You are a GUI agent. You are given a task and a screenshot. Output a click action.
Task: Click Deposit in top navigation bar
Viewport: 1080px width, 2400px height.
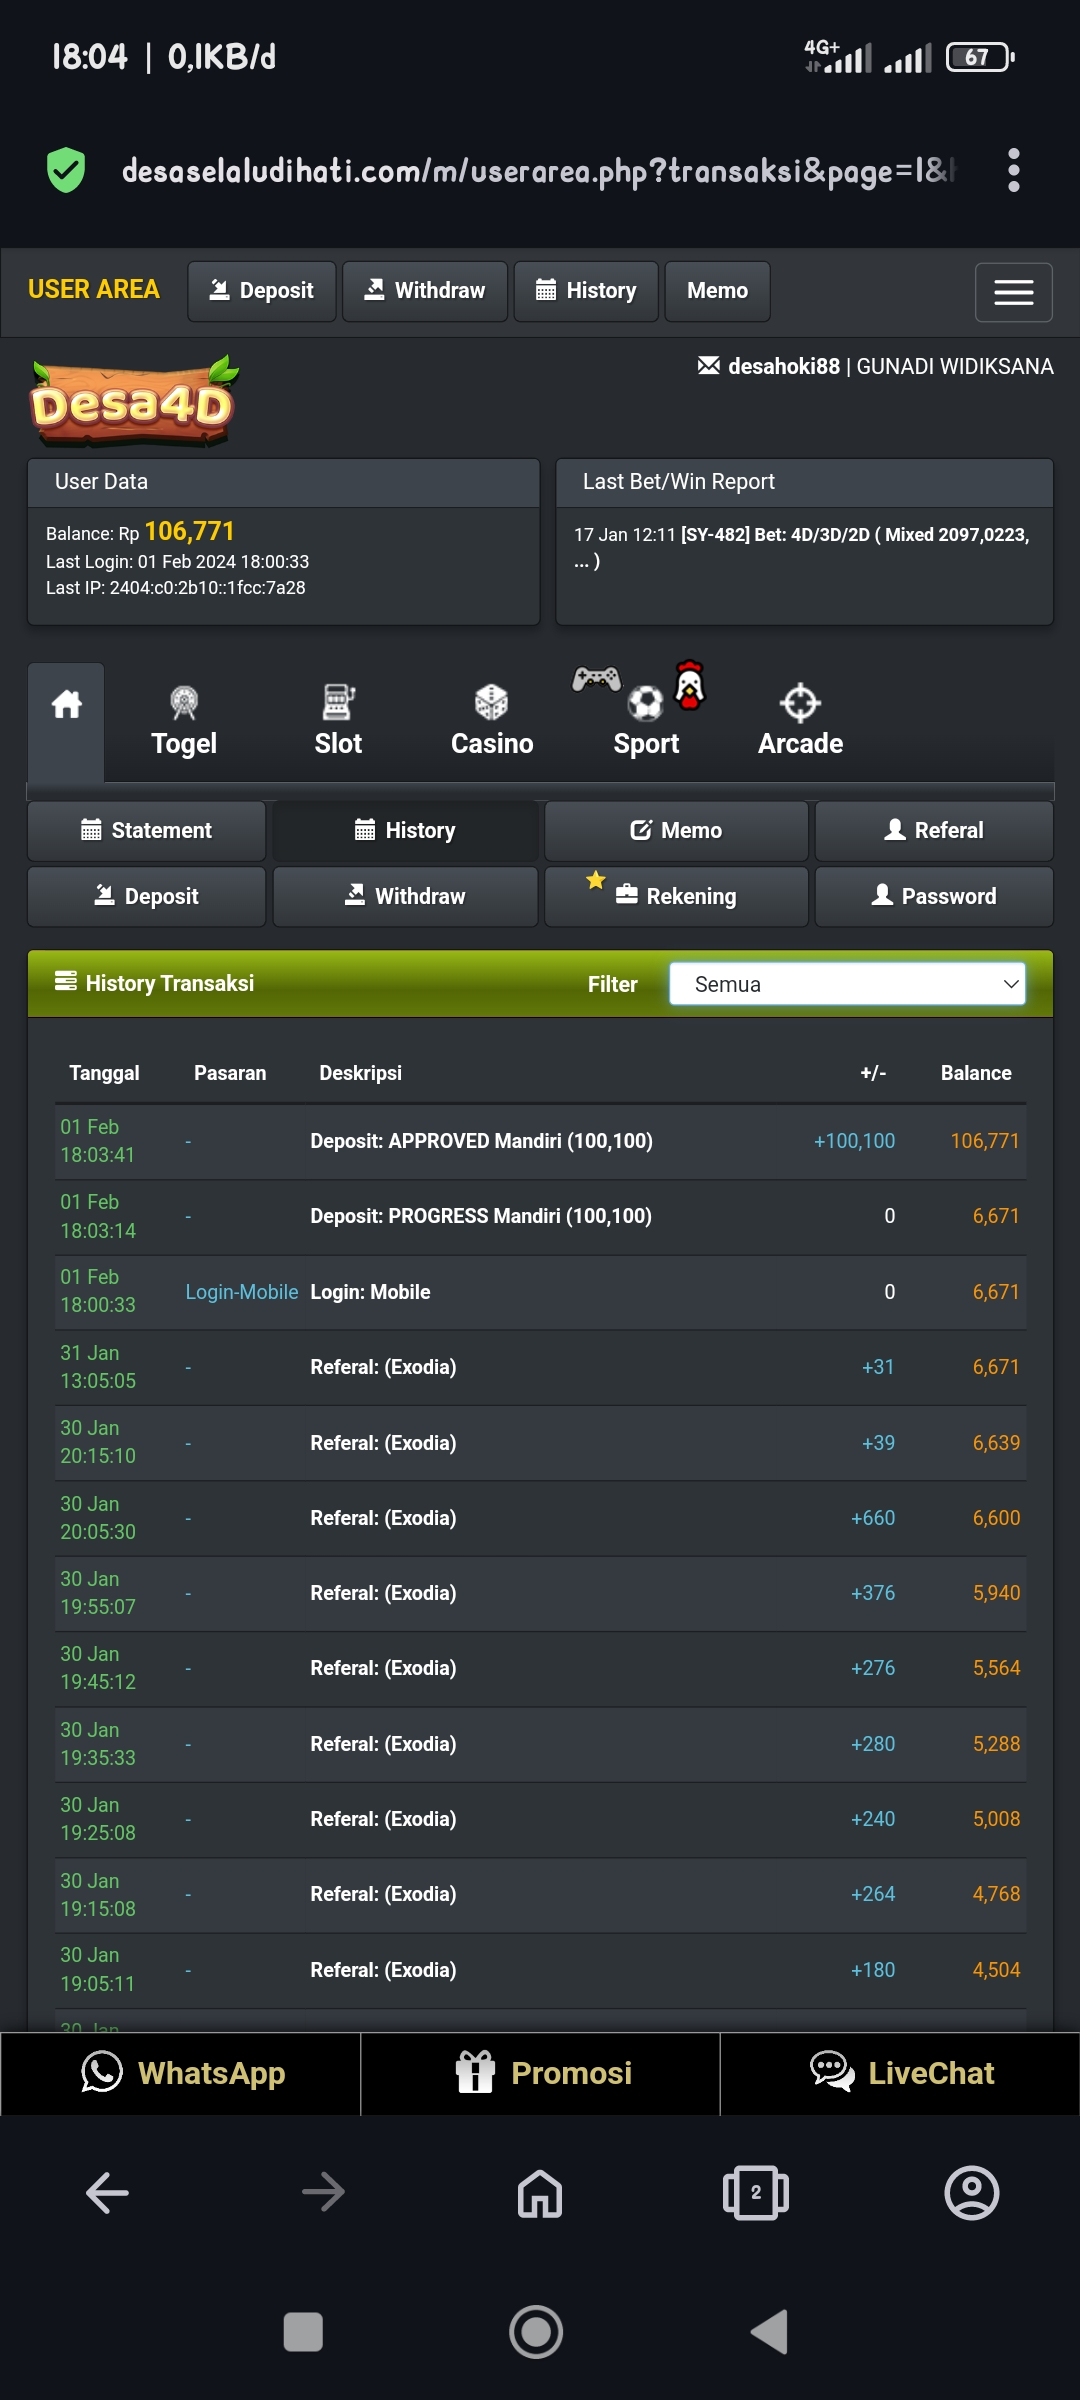click(x=262, y=291)
